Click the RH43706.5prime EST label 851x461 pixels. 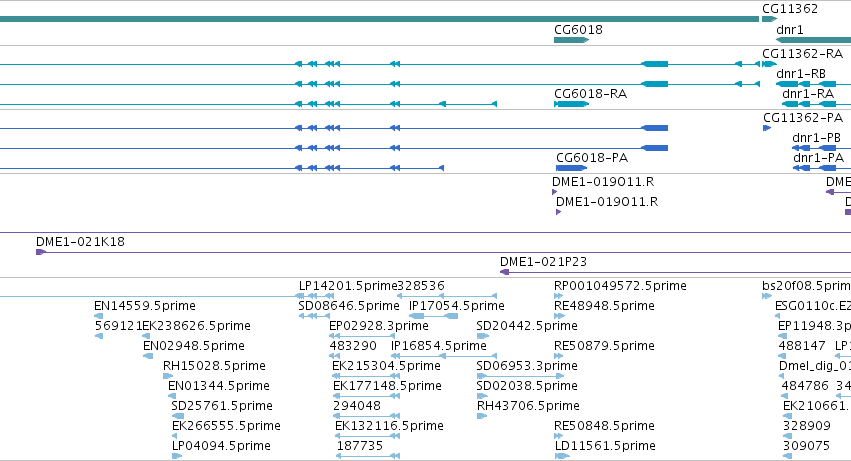(528, 407)
